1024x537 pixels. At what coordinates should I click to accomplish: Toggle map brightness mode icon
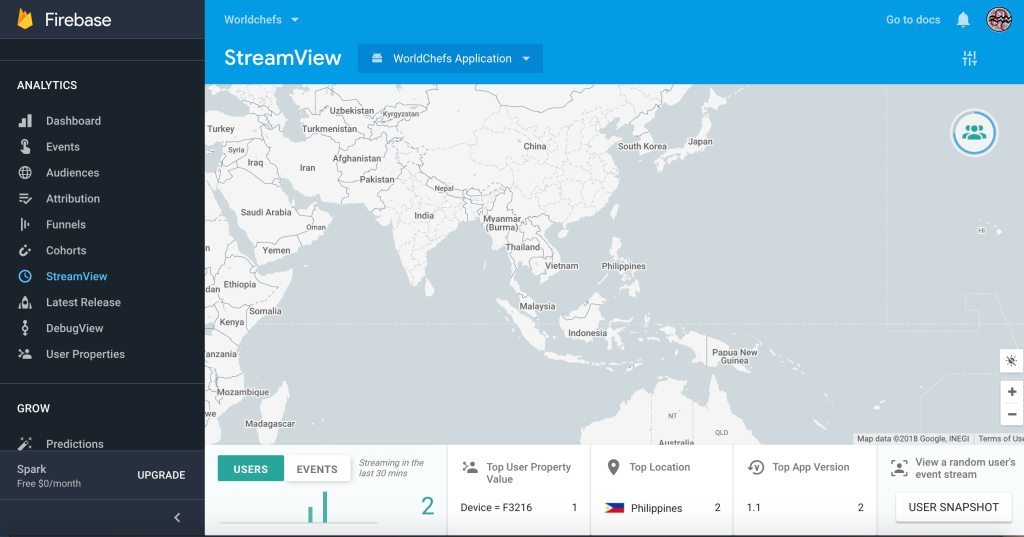(x=1011, y=361)
